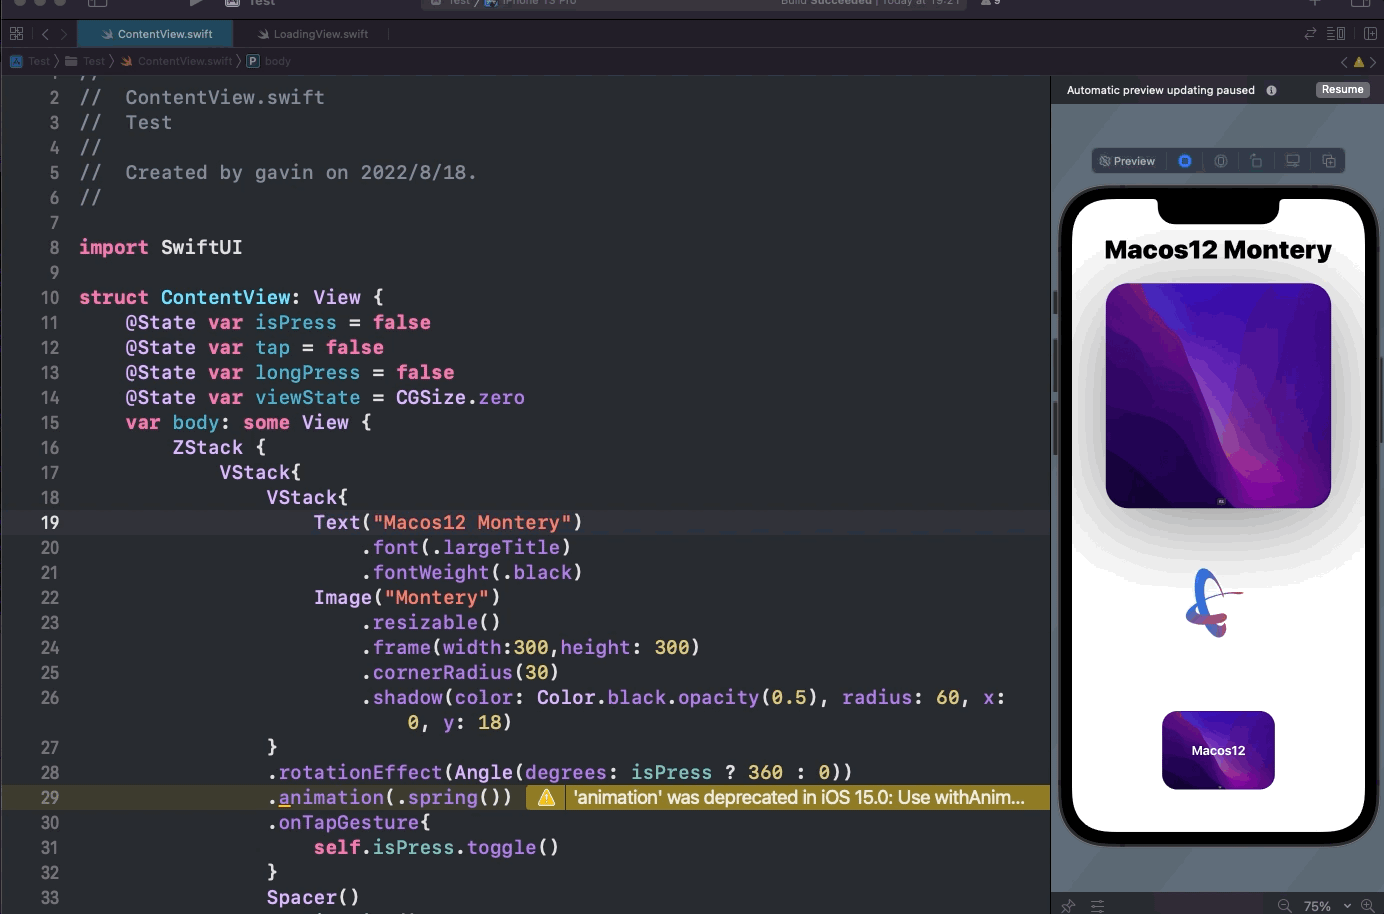Image resolution: width=1384 pixels, height=914 pixels.
Task: Click the 'Macos12 Montery' title in preview
Action: click(1218, 250)
